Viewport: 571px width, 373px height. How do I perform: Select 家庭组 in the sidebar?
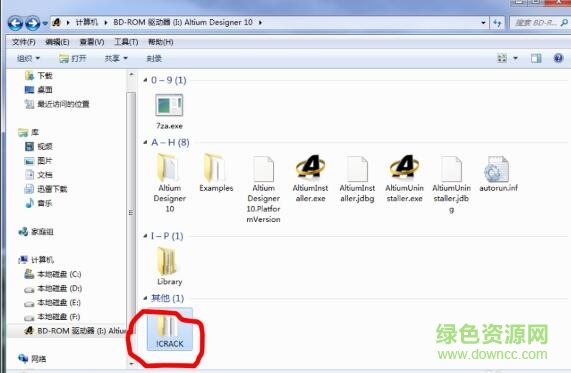click(x=36, y=232)
